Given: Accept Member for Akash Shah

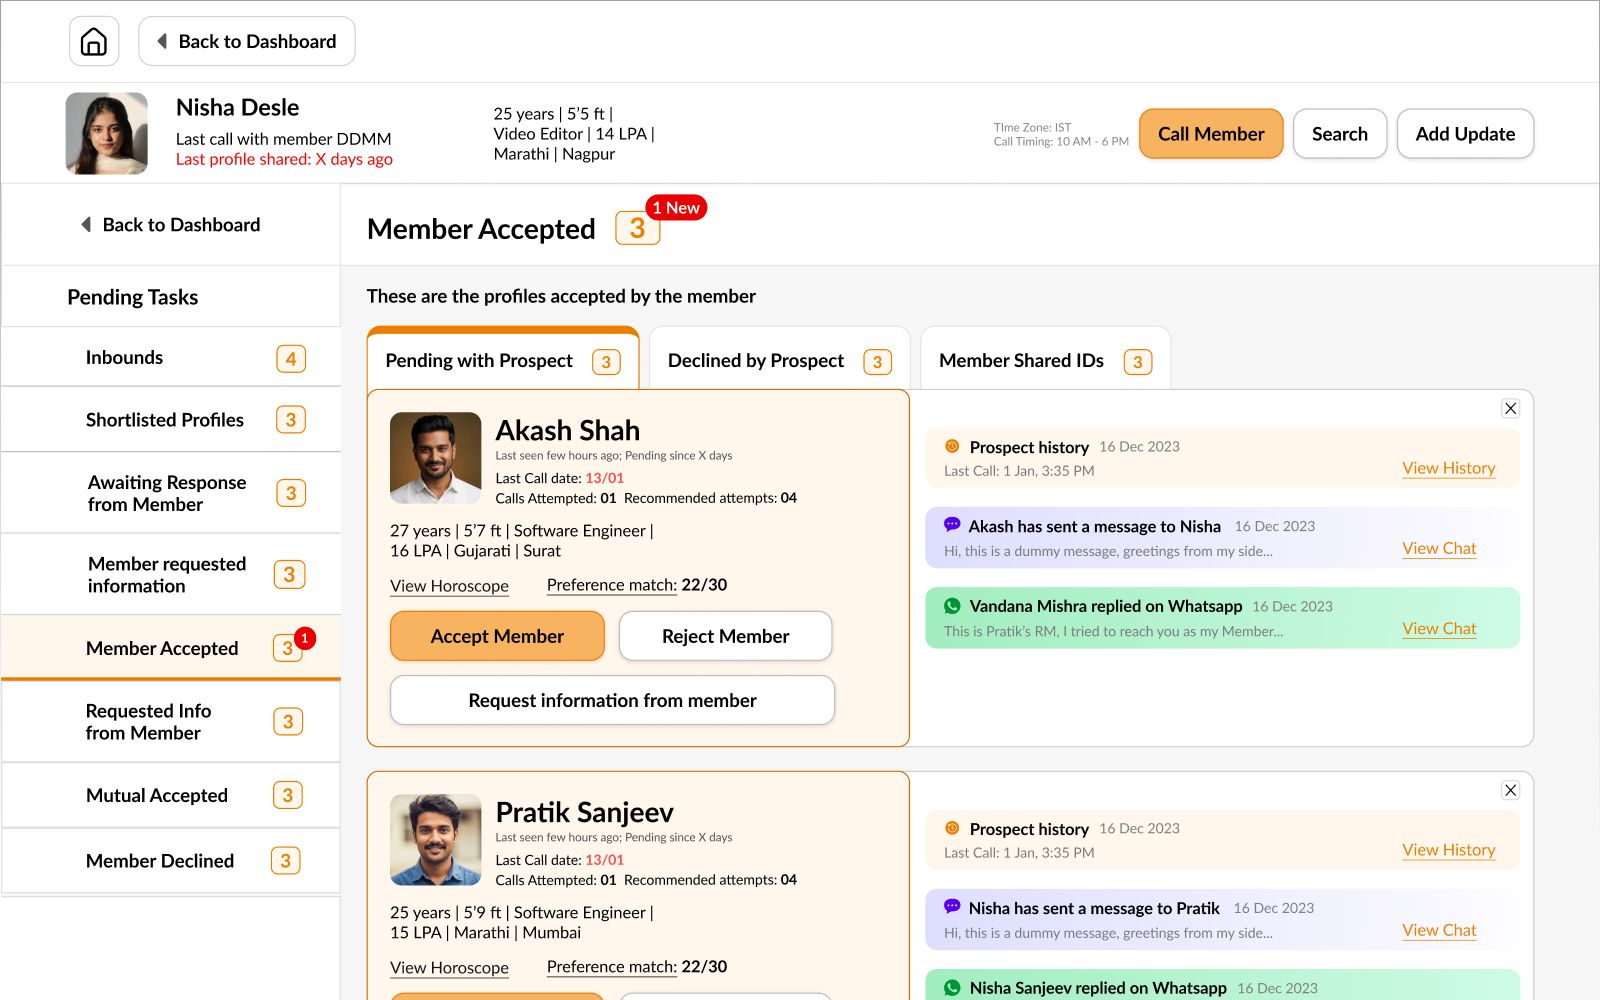Looking at the screenshot, I should [x=497, y=636].
